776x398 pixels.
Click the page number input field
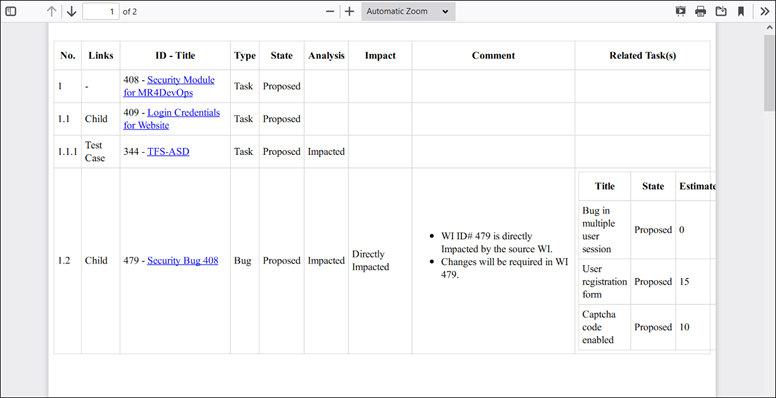[101, 11]
